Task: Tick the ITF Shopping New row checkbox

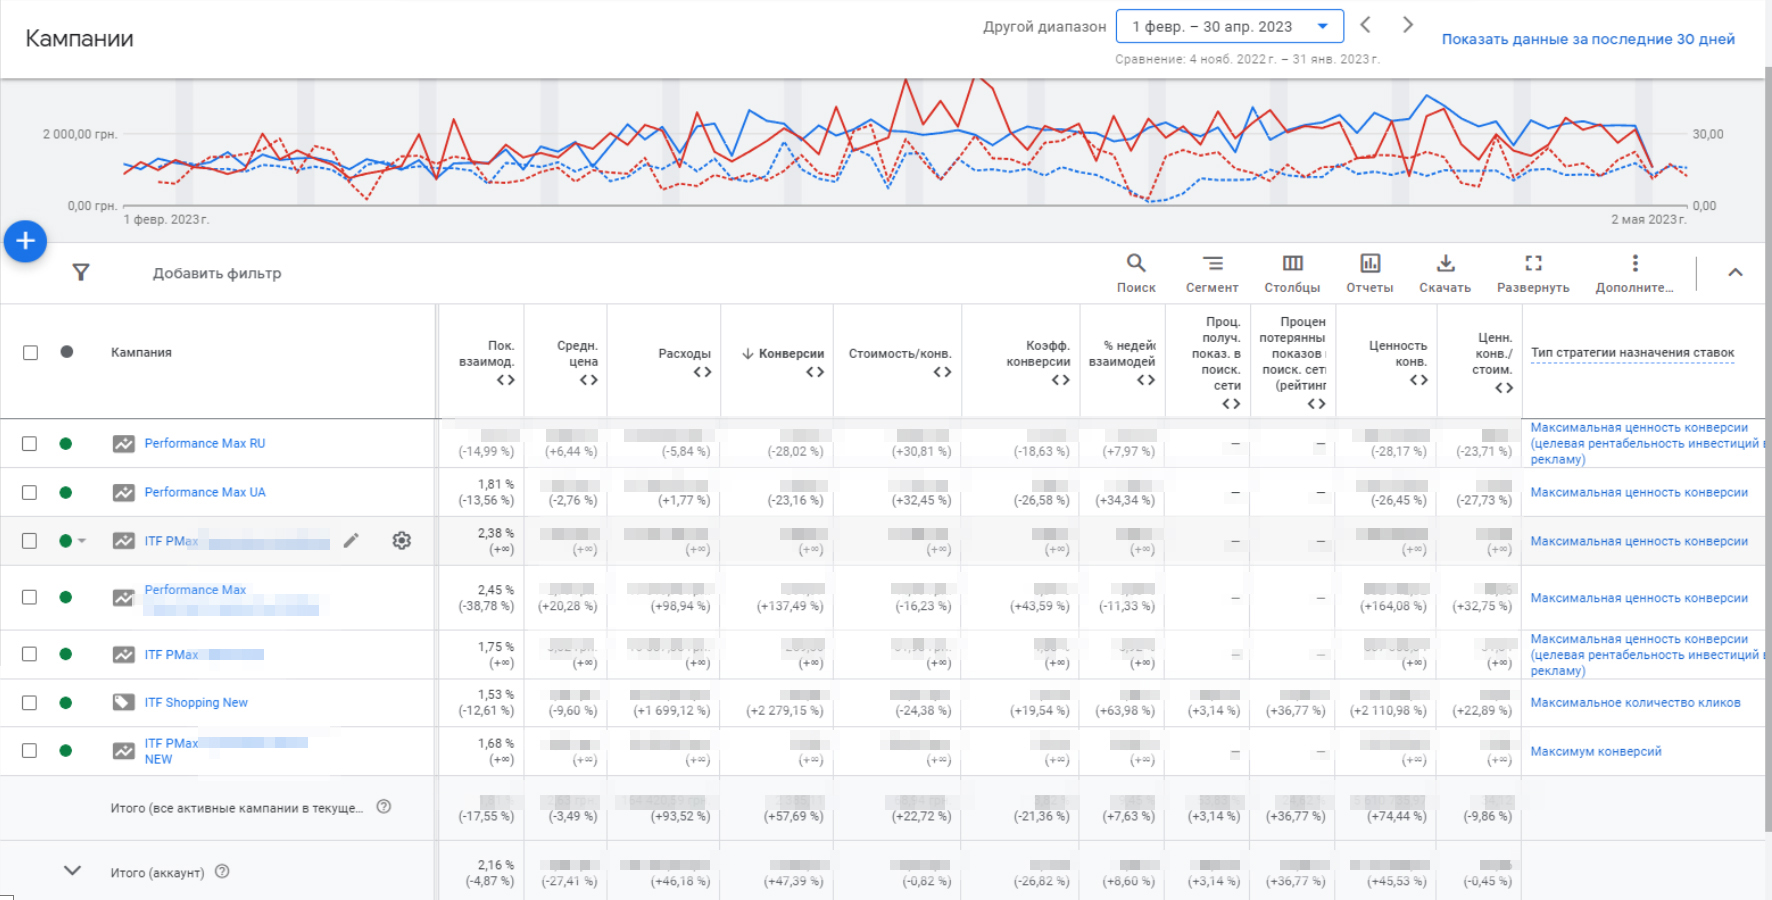Action: (x=30, y=703)
